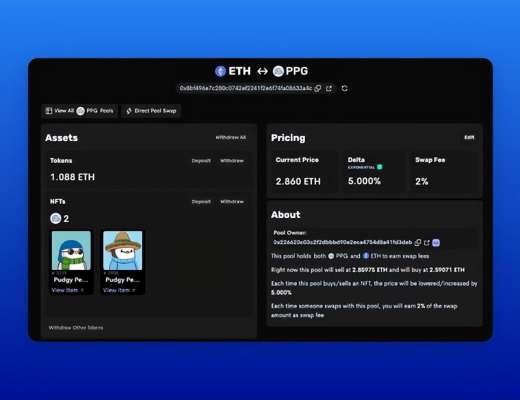
Task: Click the purple badge after owner address
Action: pos(436,243)
